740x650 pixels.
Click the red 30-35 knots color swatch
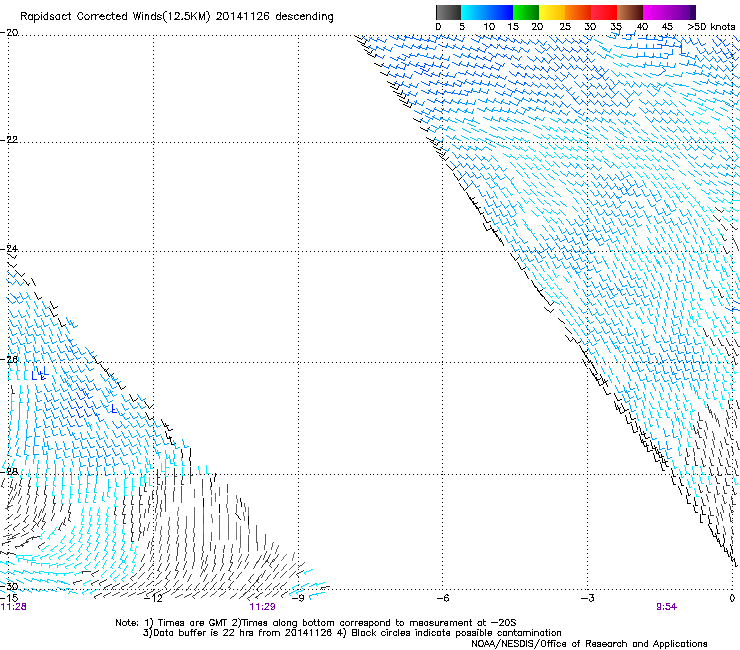pos(604,12)
